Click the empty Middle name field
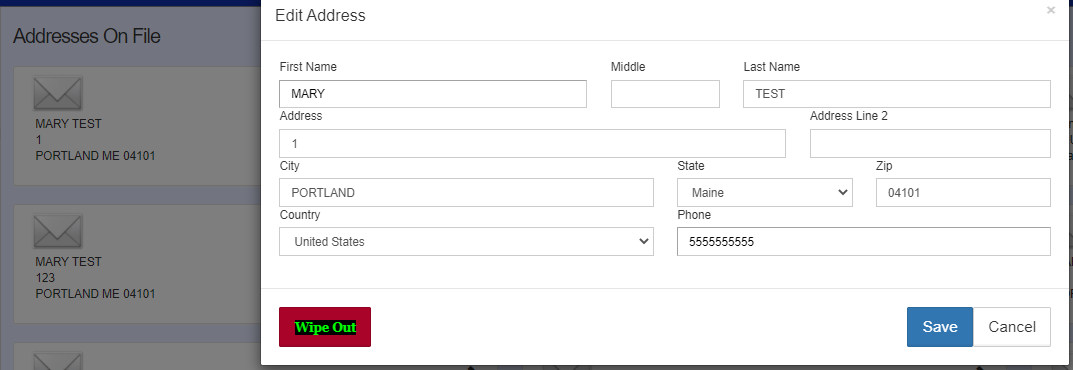 [665, 94]
